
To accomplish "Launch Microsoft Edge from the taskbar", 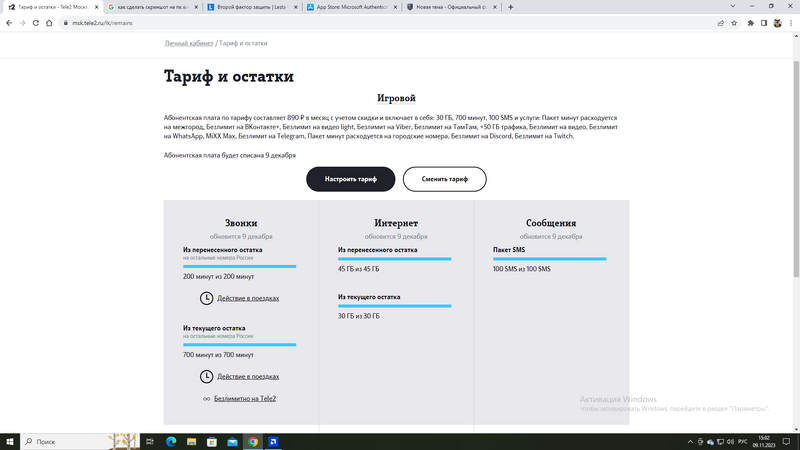I will pos(171,441).
